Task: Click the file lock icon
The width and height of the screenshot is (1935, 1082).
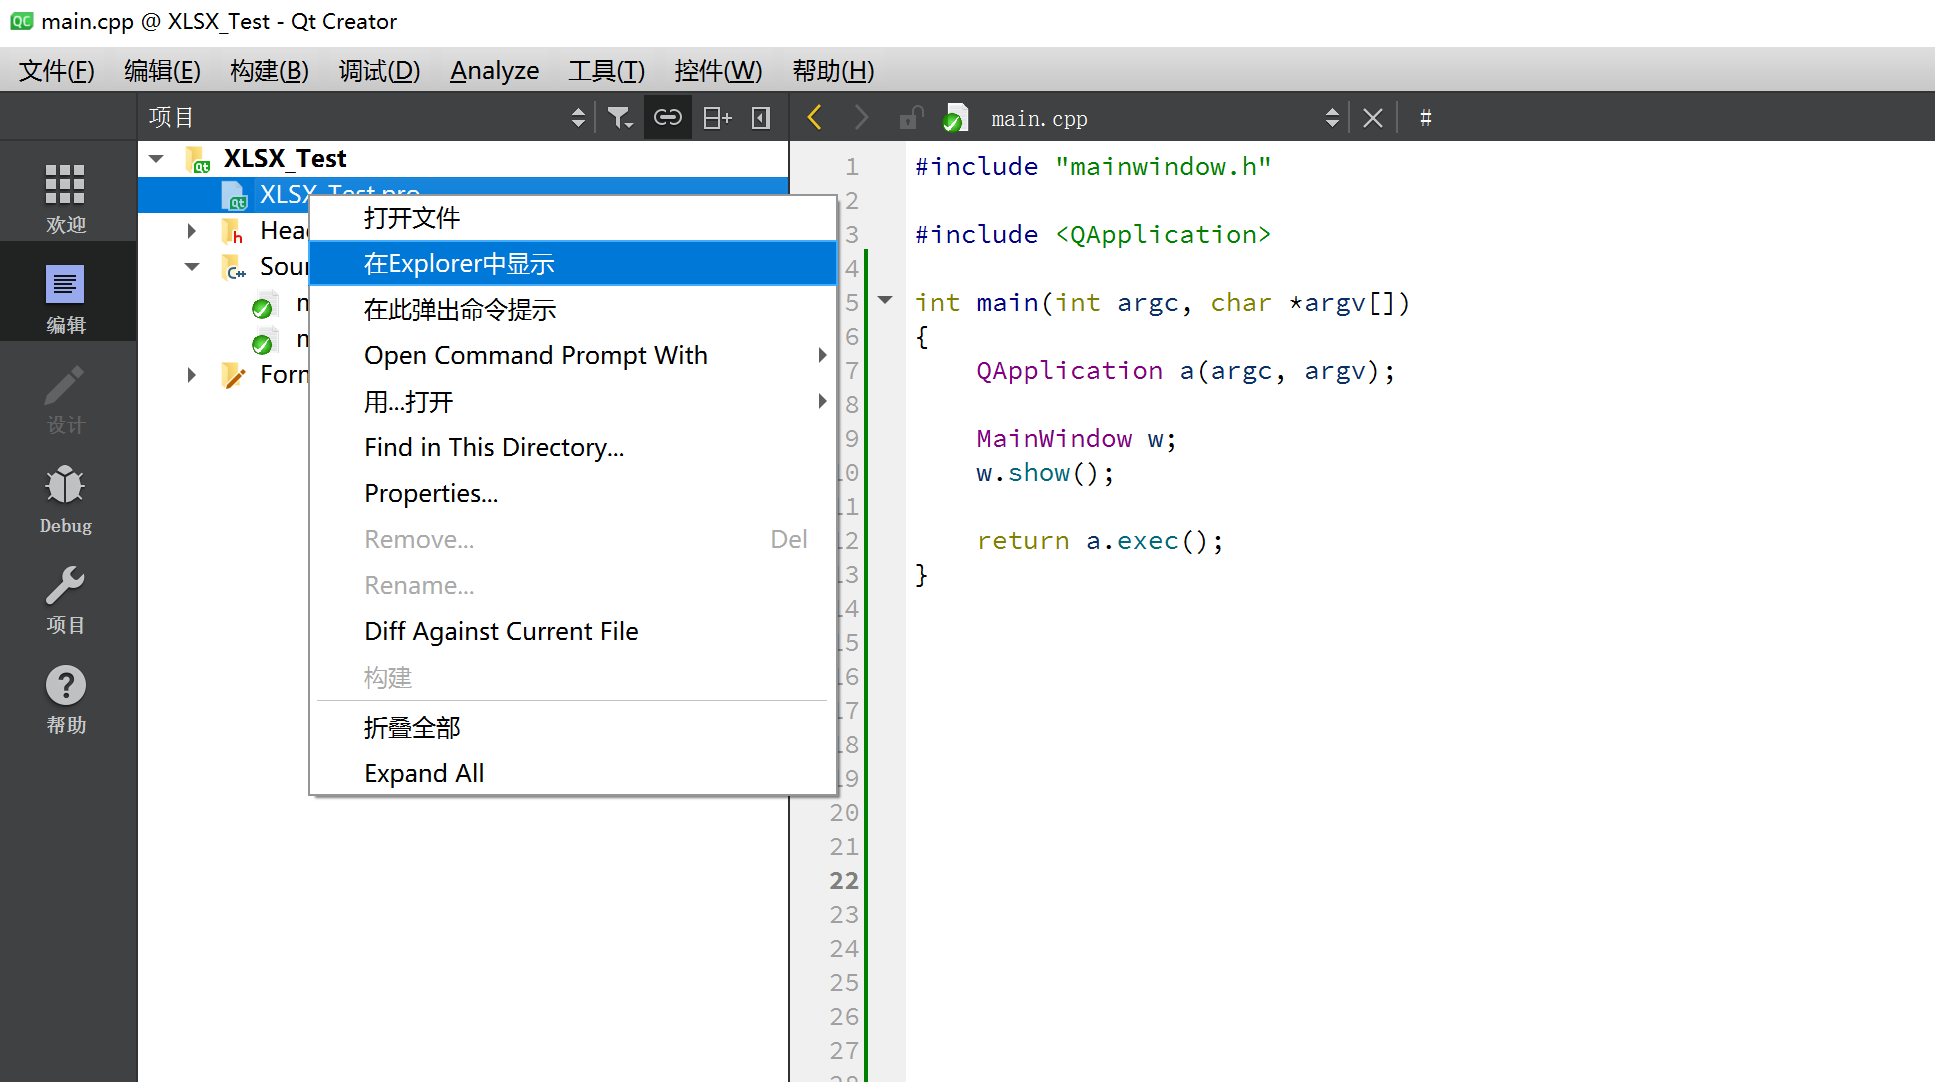Action: pos(909,118)
